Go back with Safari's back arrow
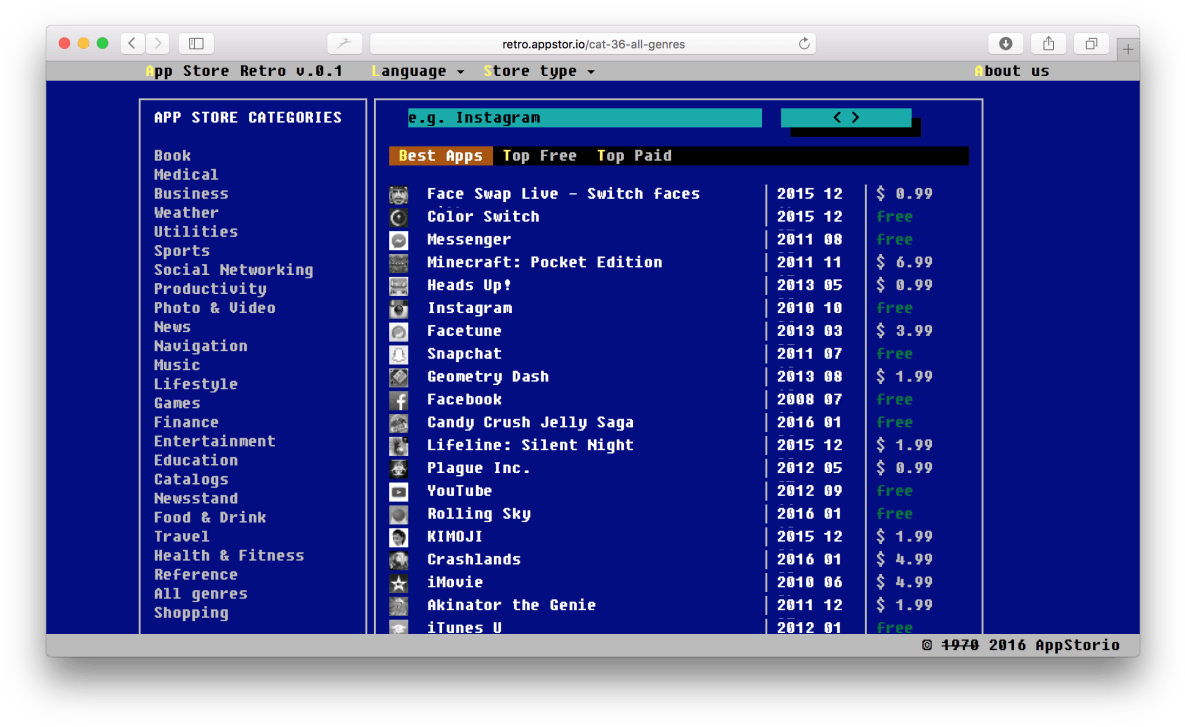The image size is (1185, 727). tap(132, 44)
